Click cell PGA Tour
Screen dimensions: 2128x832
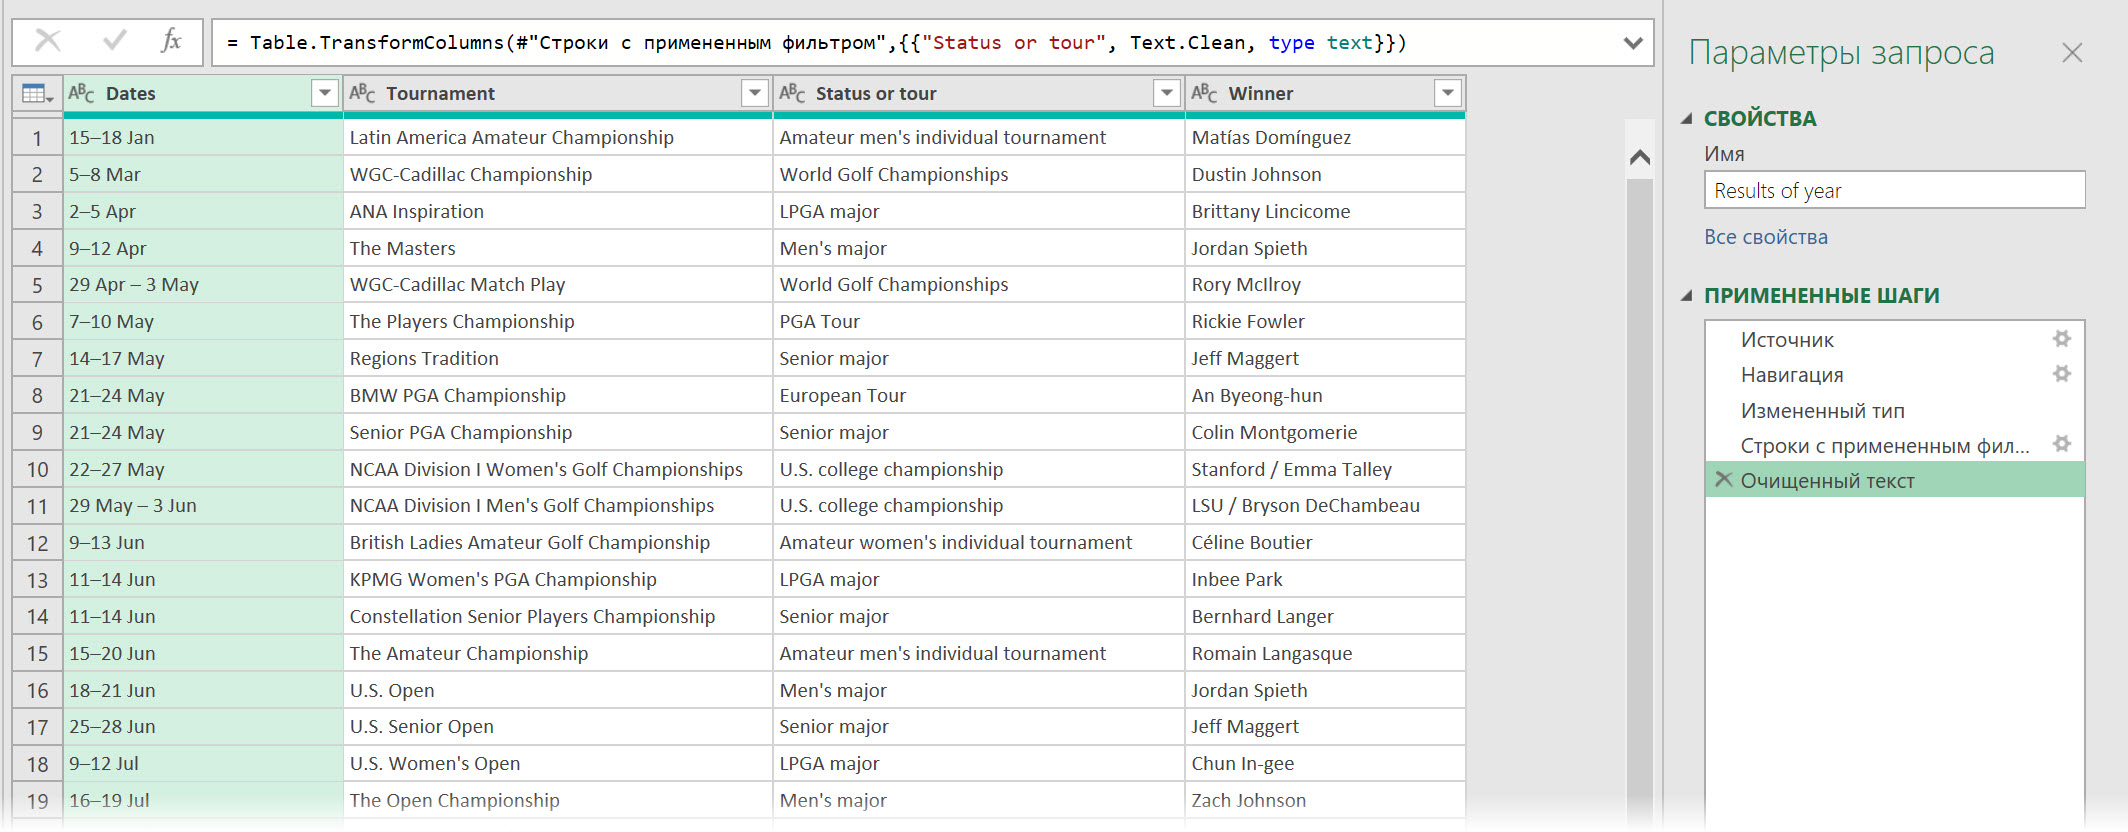click(x=979, y=321)
